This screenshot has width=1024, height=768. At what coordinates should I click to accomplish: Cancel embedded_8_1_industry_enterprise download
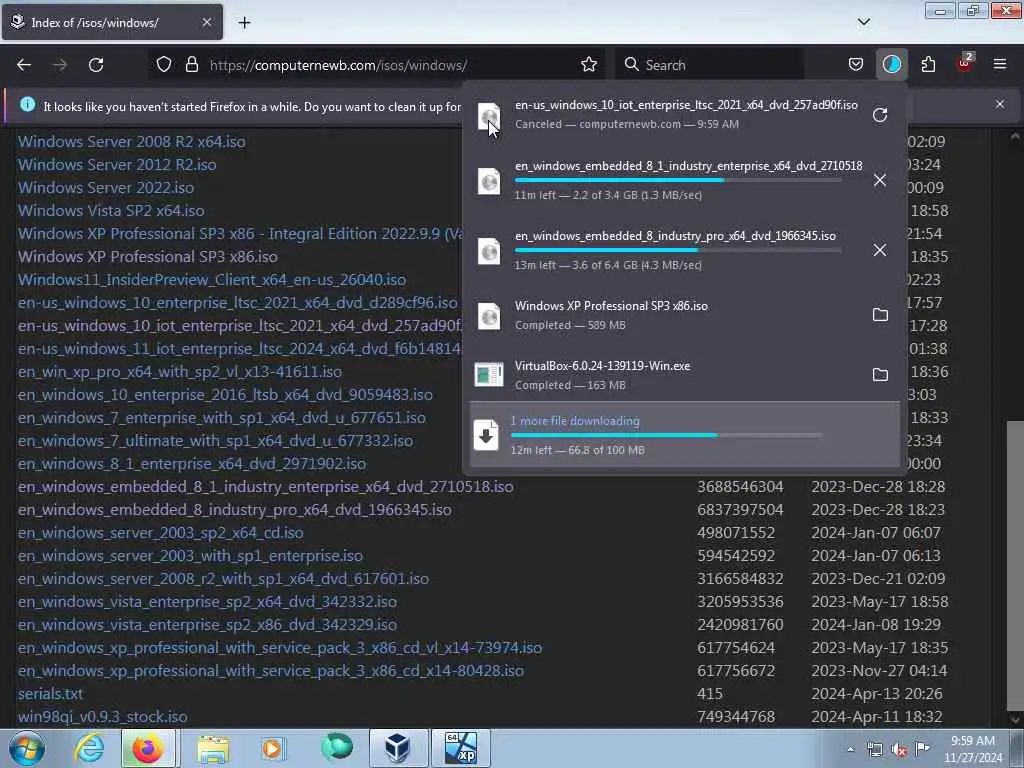pyautogui.click(x=880, y=180)
